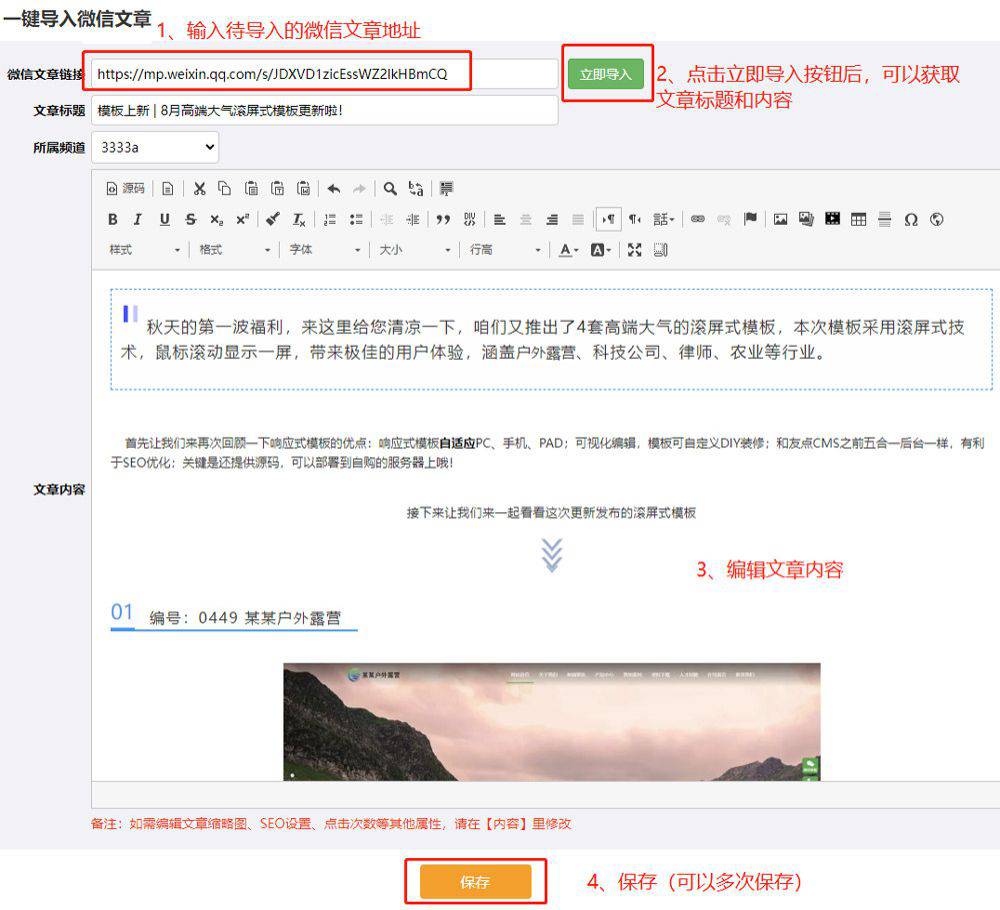Click the Cut scissors icon
Image resolution: width=1000 pixels, height=910 pixels.
coord(199,188)
